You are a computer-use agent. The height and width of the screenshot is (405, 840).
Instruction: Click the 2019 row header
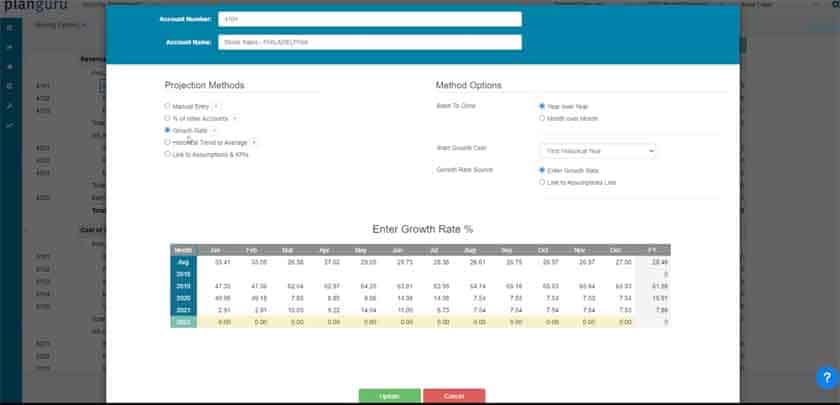(183, 286)
